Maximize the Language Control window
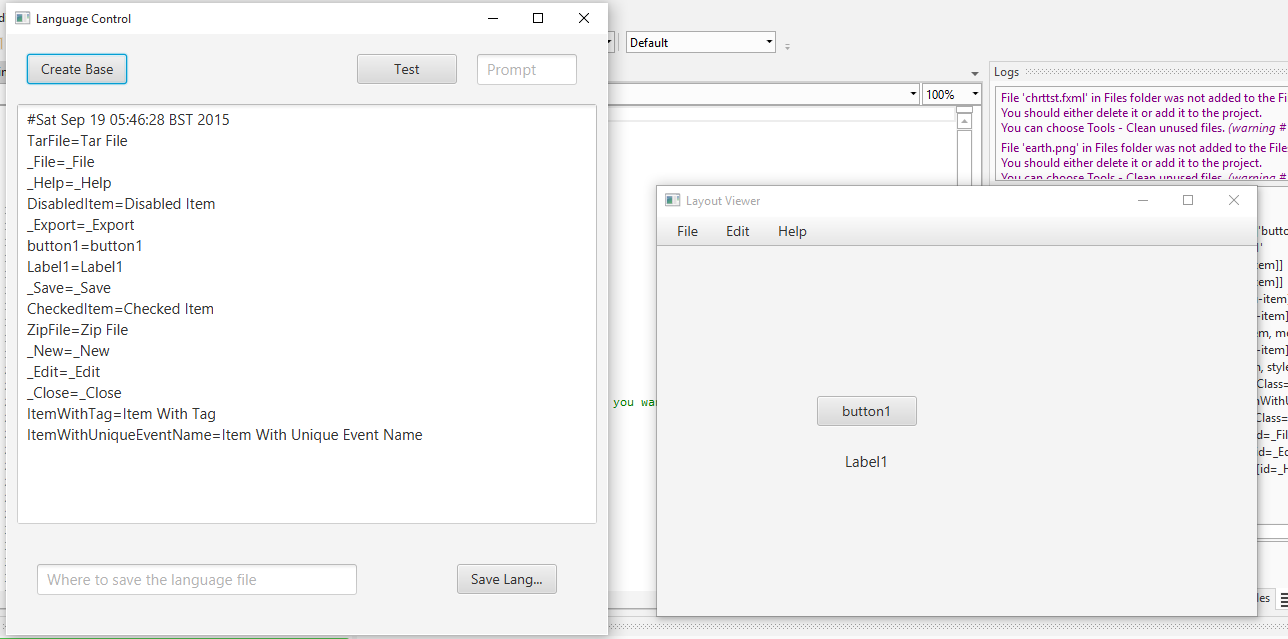This screenshot has width=1288, height=639. tap(538, 18)
